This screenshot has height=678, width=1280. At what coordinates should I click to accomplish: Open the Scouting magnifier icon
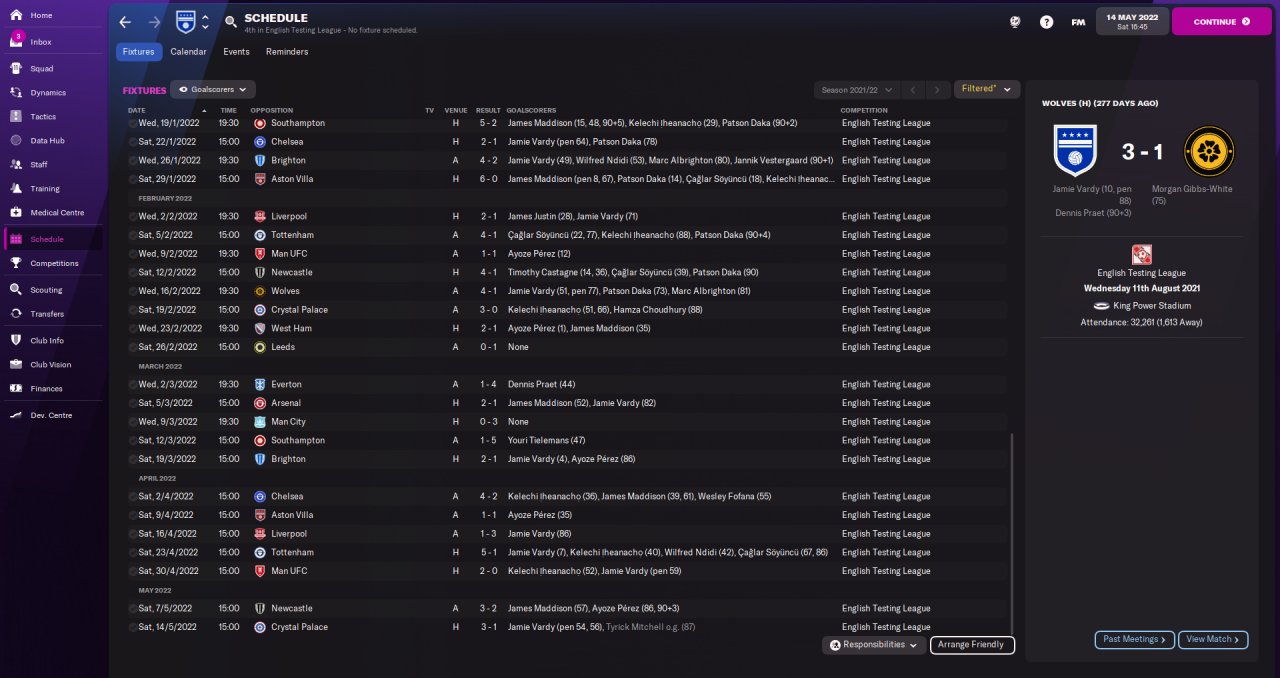[x=17, y=290]
